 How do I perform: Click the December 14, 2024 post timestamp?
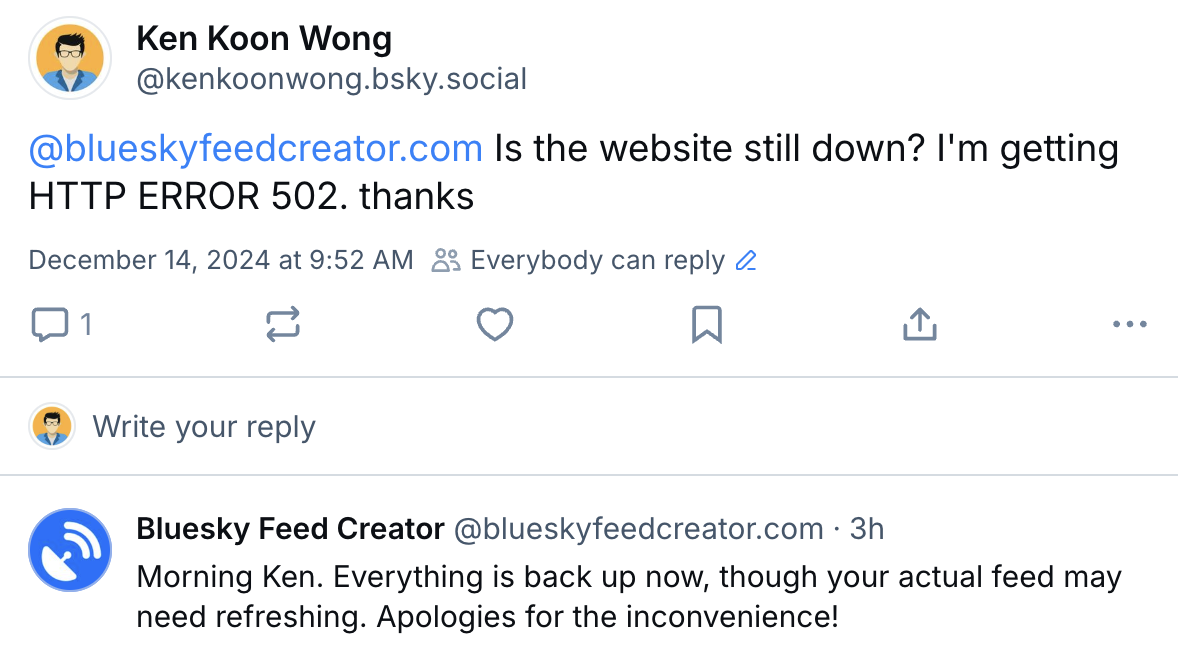[x=221, y=261]
